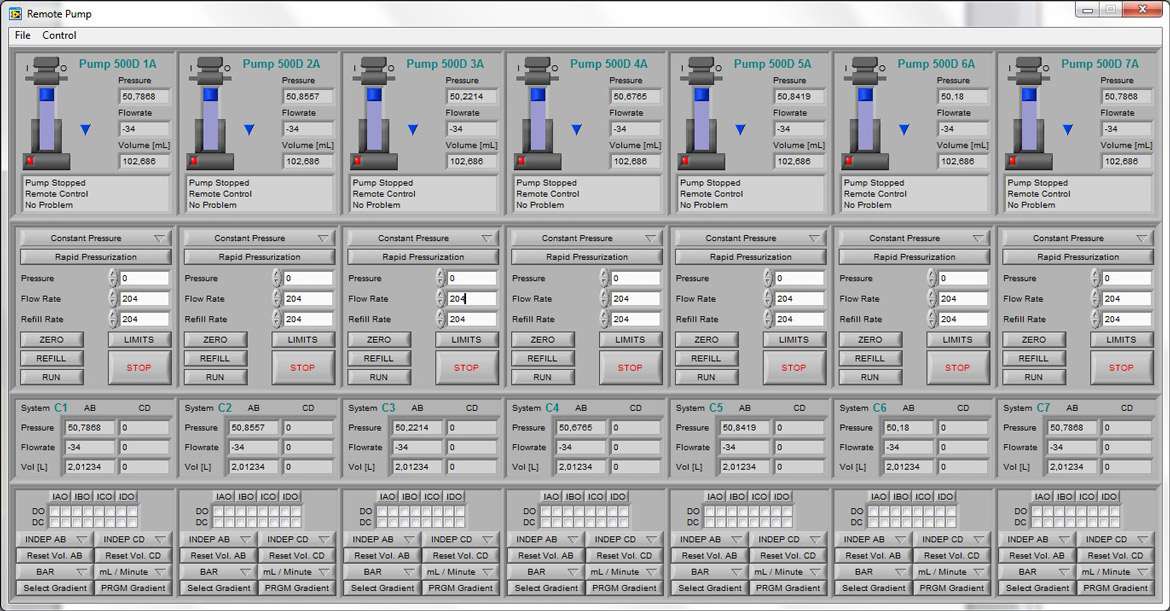The height and width of the screenshot is (611, 1170).
Task: Click the Pump 500D 4A syringe pump icon
Action: click(538, 113)
